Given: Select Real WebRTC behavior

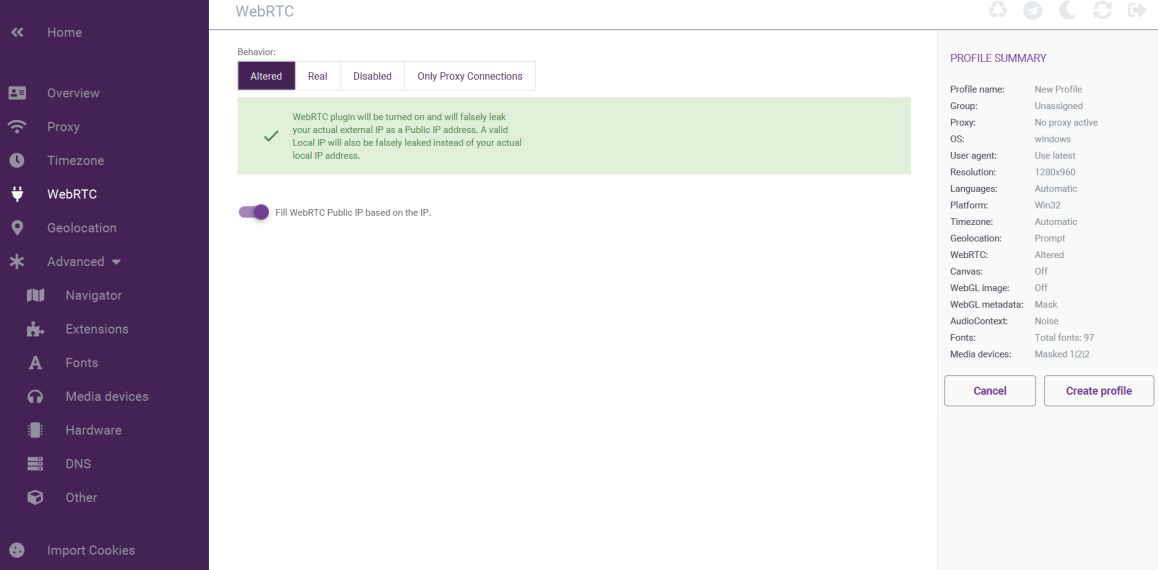Looking at the screenshot, I should pos(318,76).
